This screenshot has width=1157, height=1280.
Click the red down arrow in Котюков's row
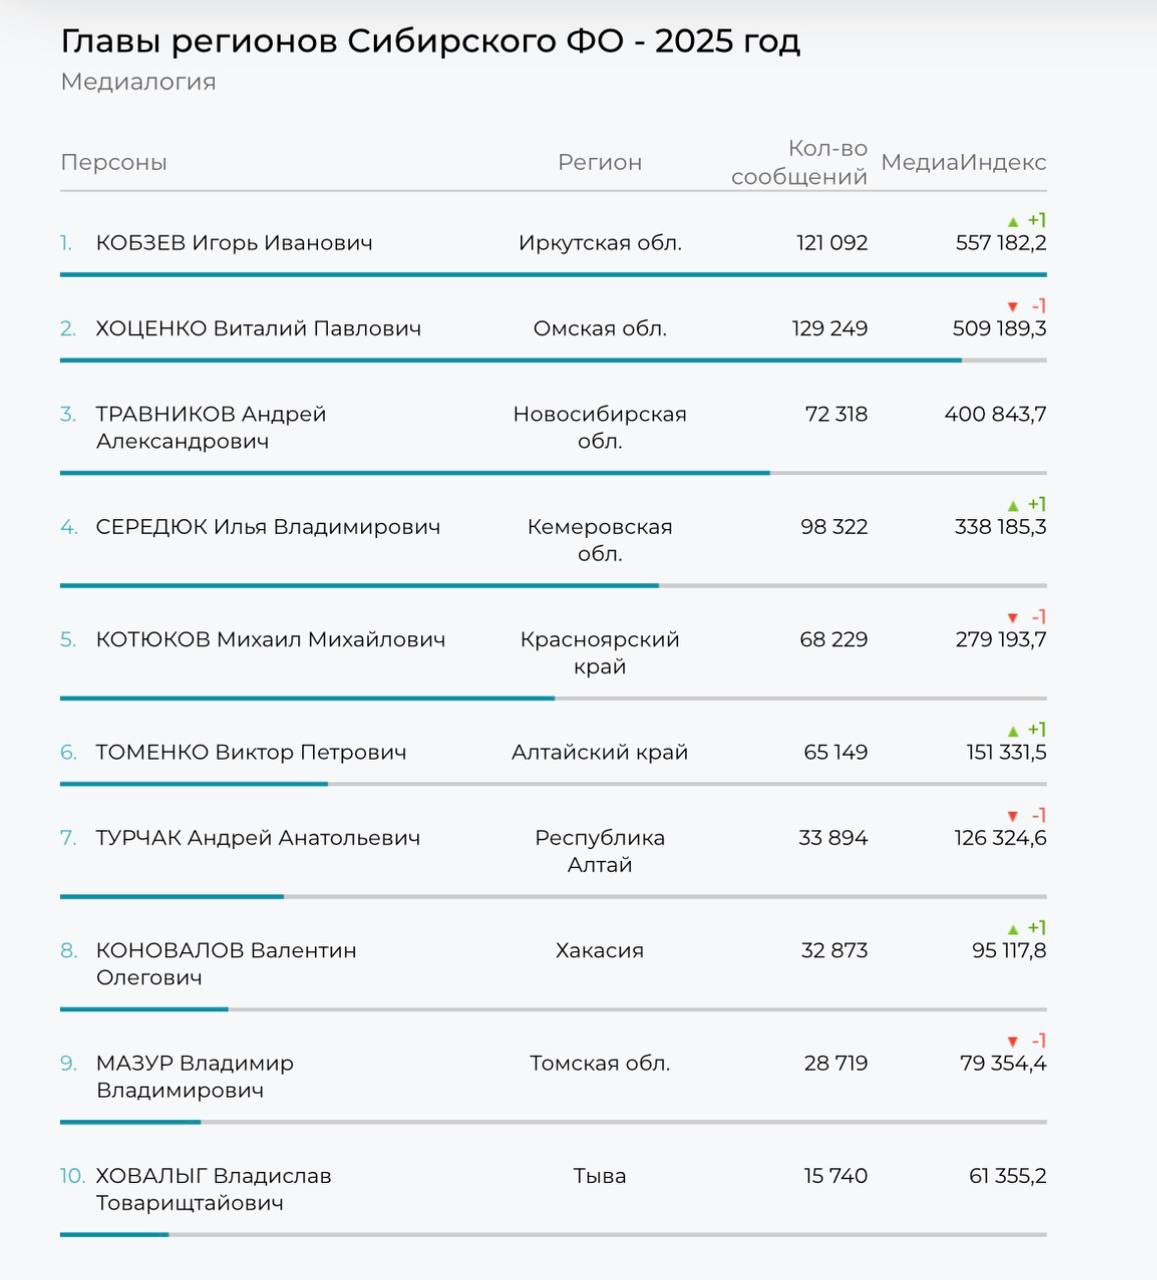pos(1013,618)
